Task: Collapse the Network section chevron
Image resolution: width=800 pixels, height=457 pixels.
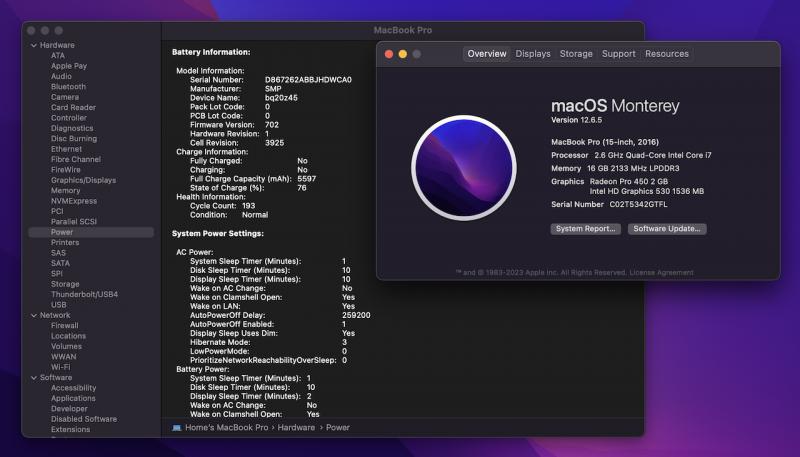Action: 34,316
